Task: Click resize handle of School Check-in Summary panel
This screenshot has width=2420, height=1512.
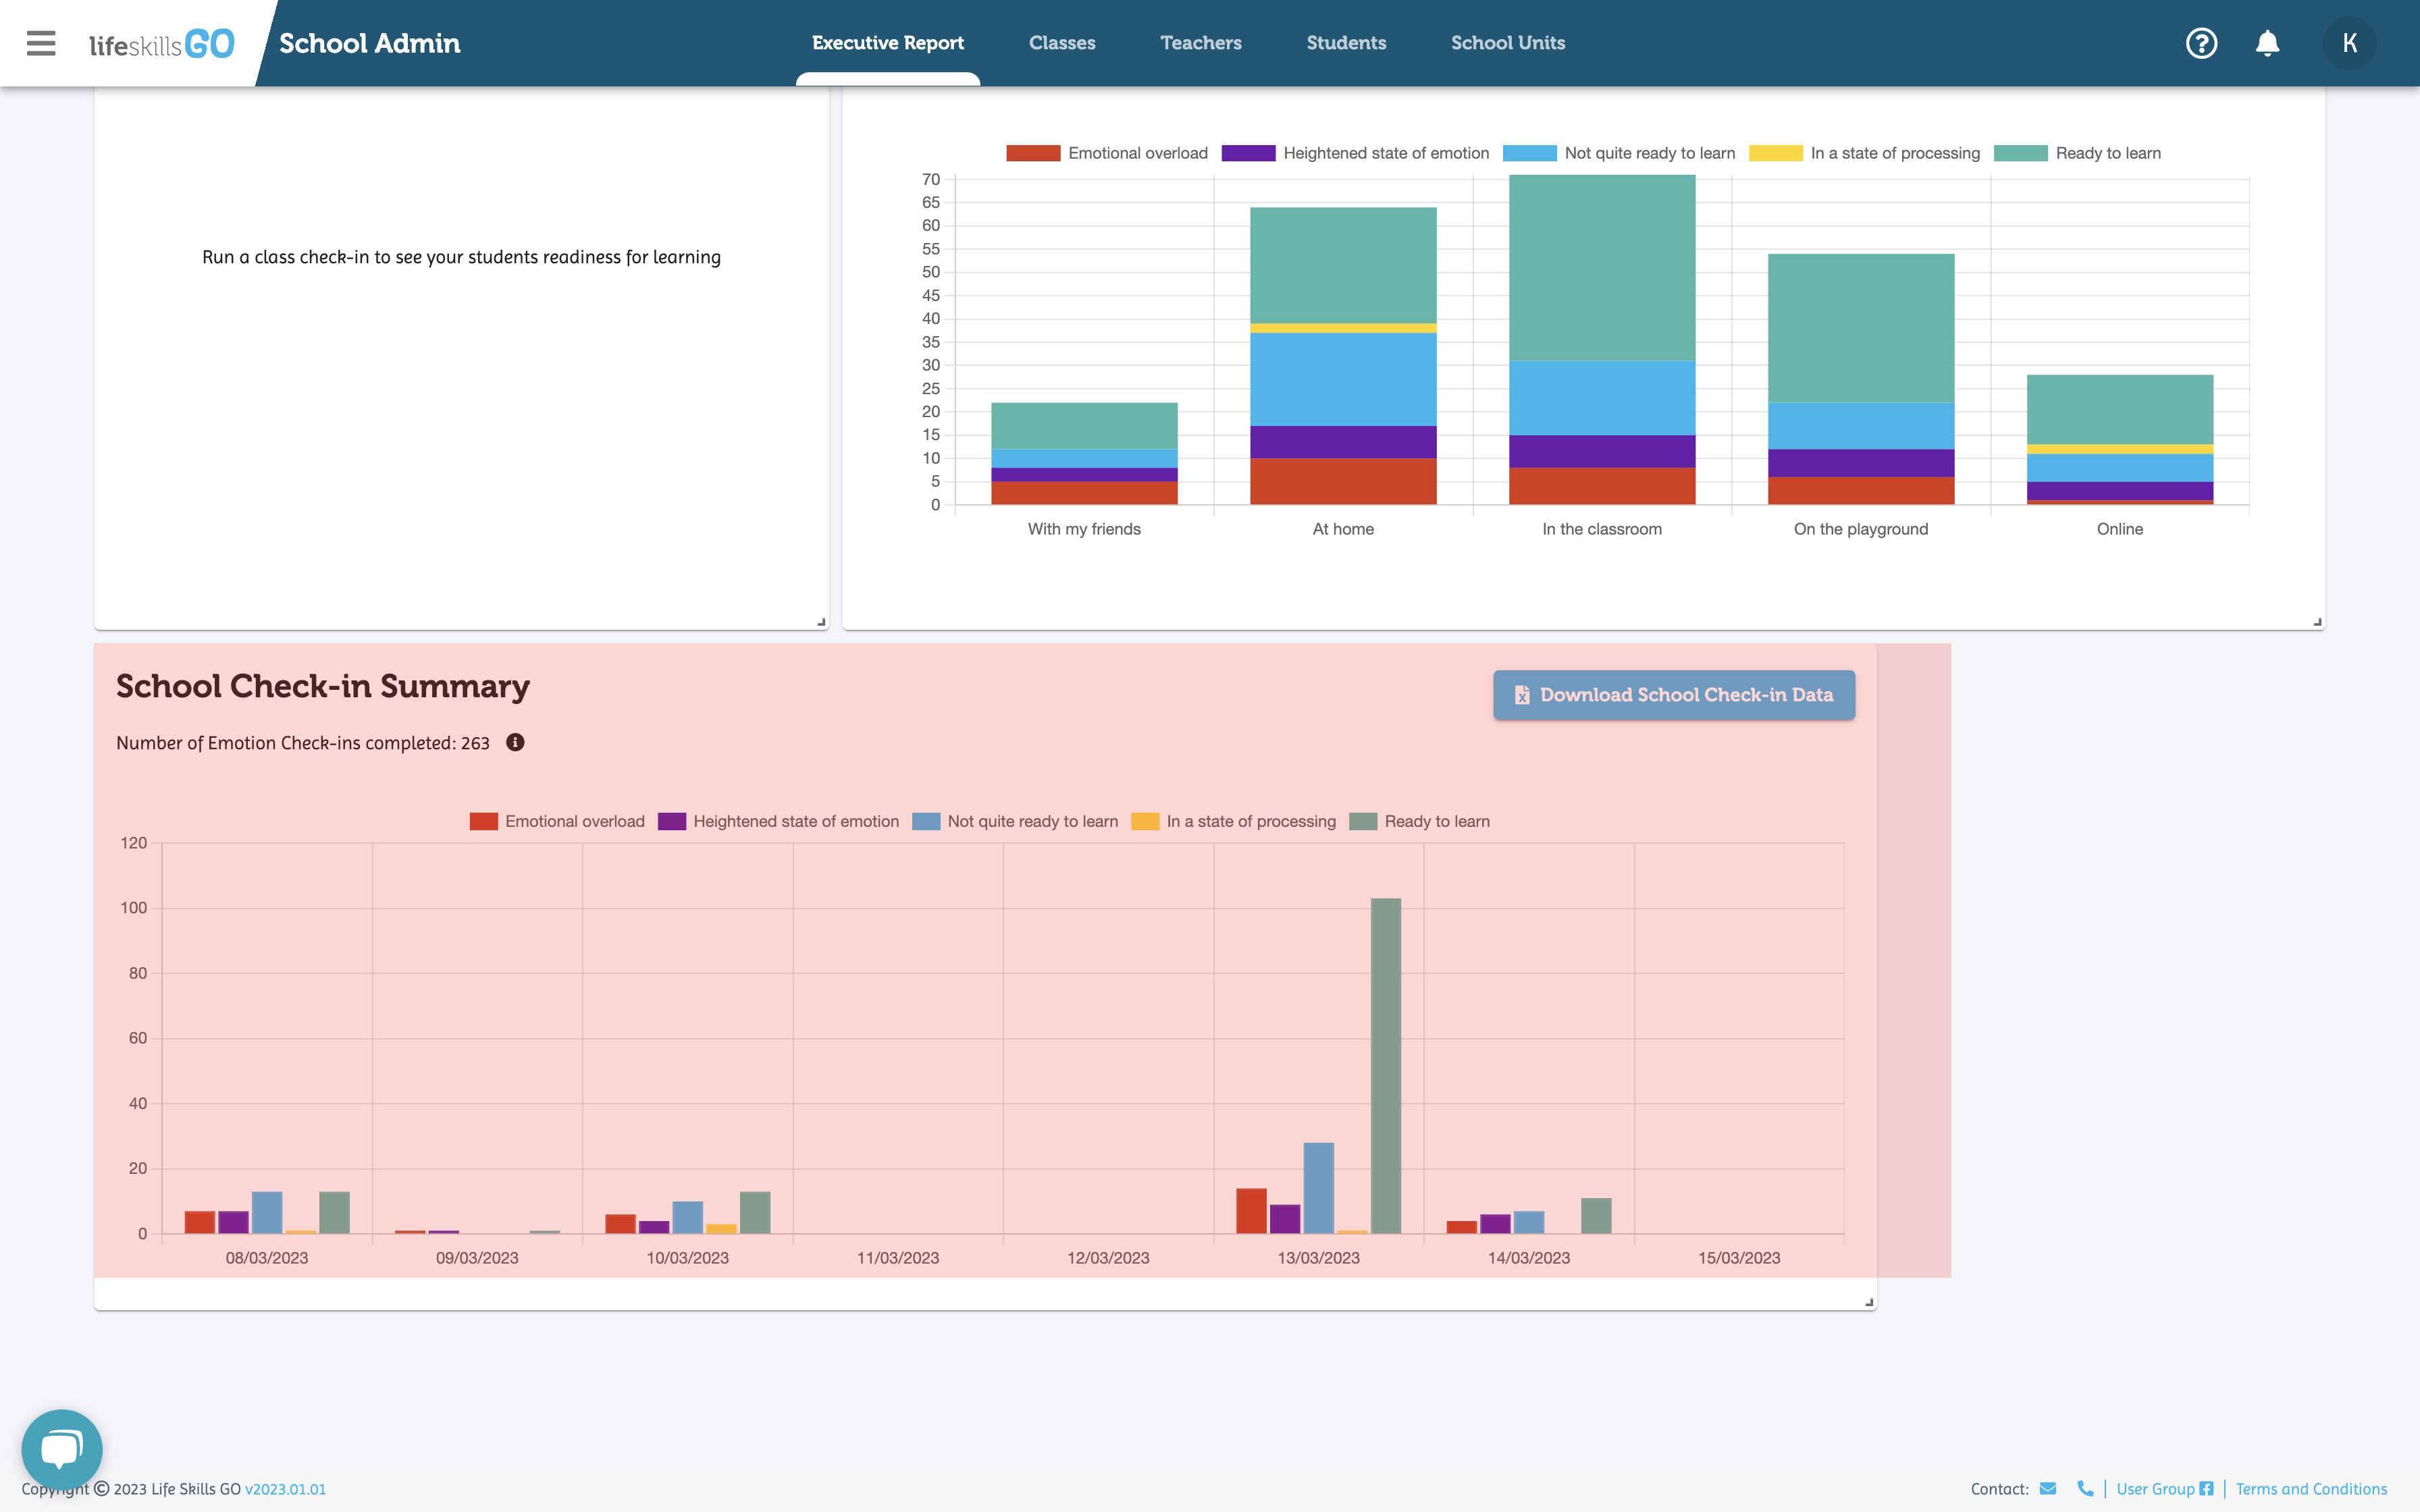Action: pos(1868,1302)
